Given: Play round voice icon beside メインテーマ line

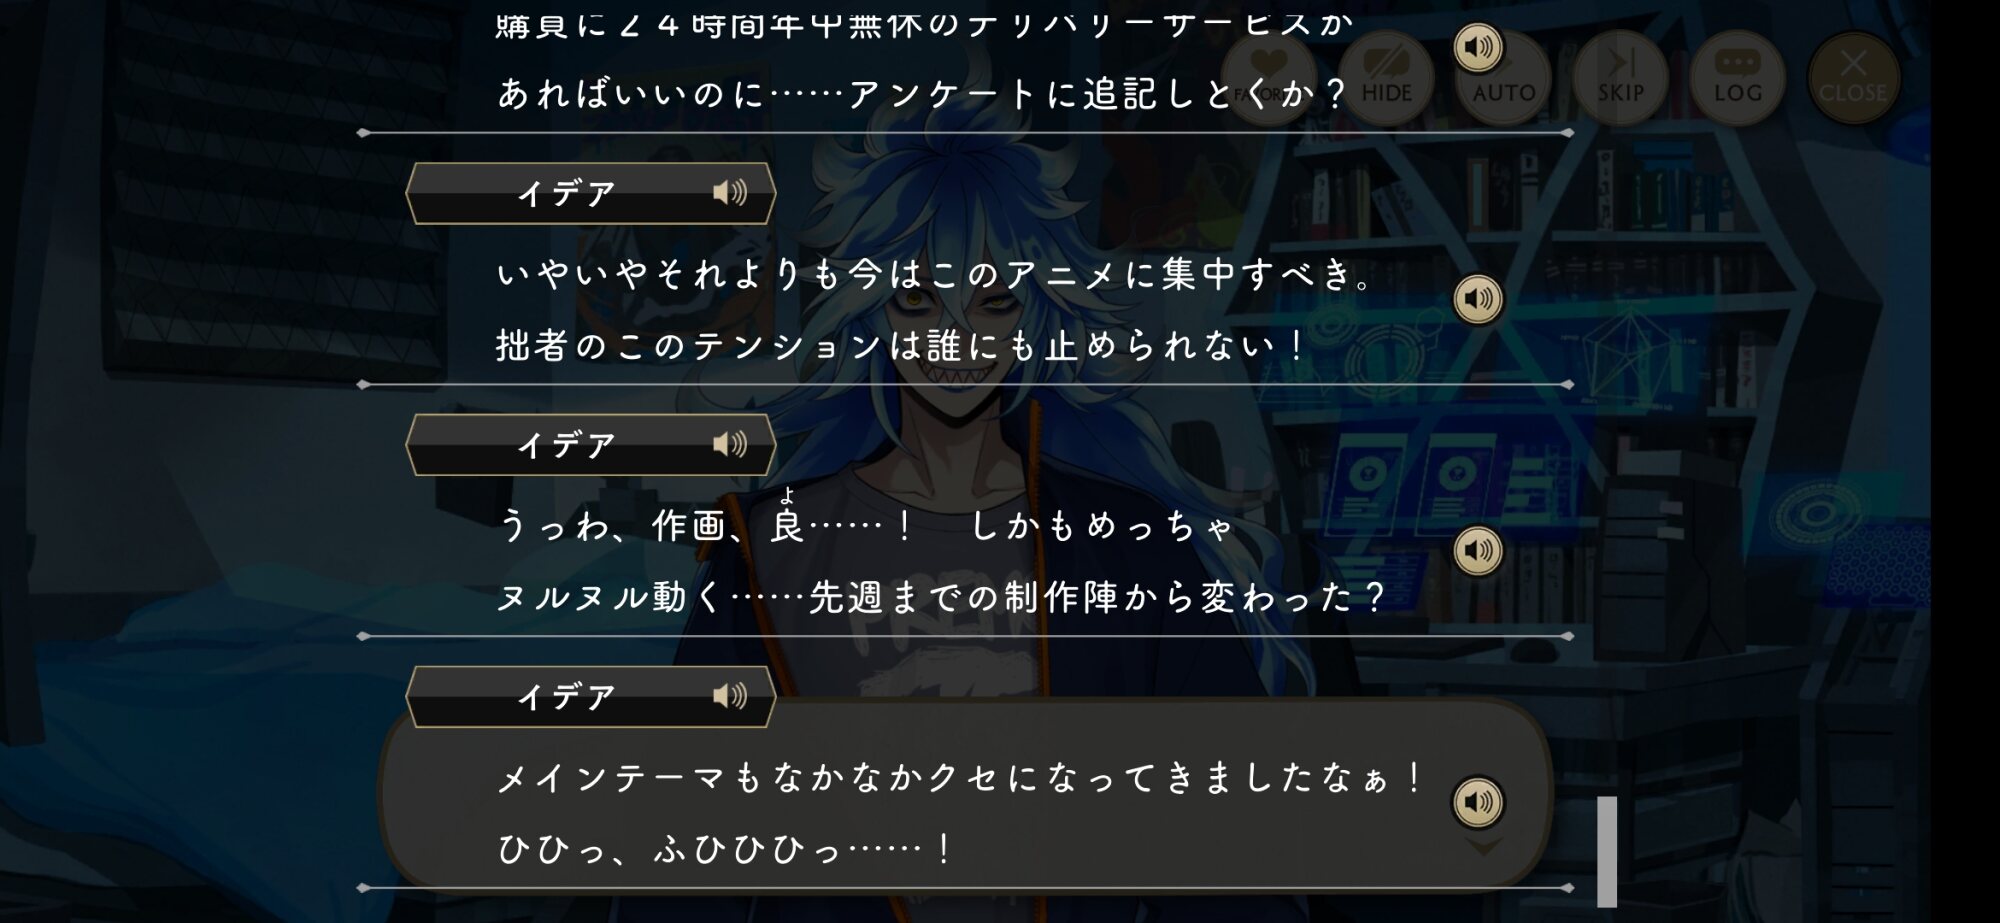Looking at the screenshot, I should pos(1478,802).
